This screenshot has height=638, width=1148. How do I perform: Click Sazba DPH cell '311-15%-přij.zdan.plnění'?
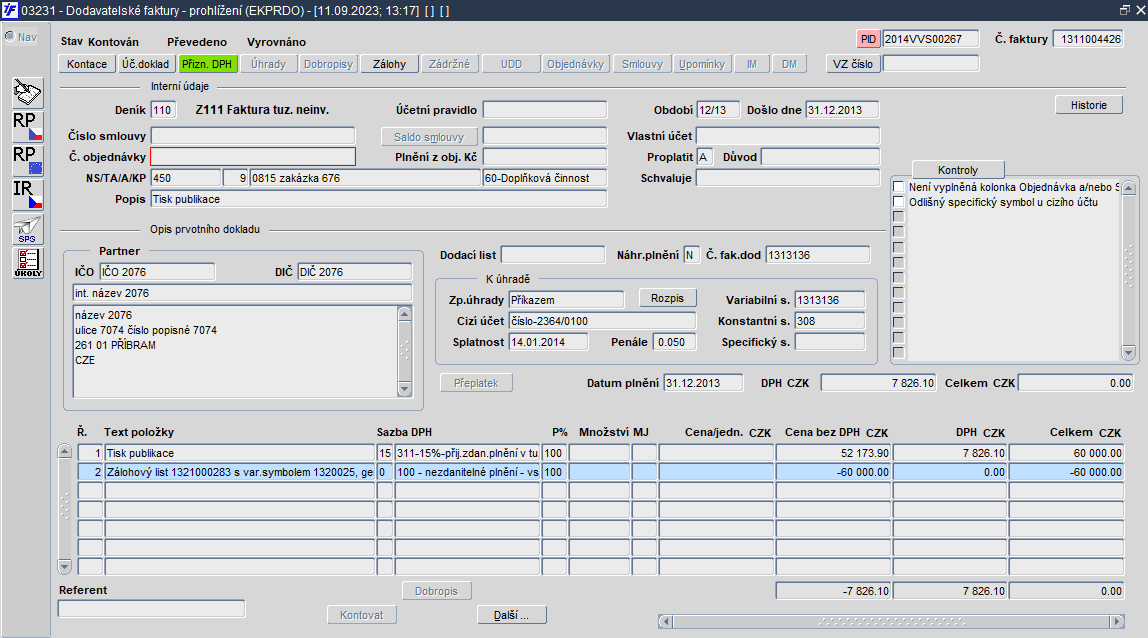[x=467, y=453]
